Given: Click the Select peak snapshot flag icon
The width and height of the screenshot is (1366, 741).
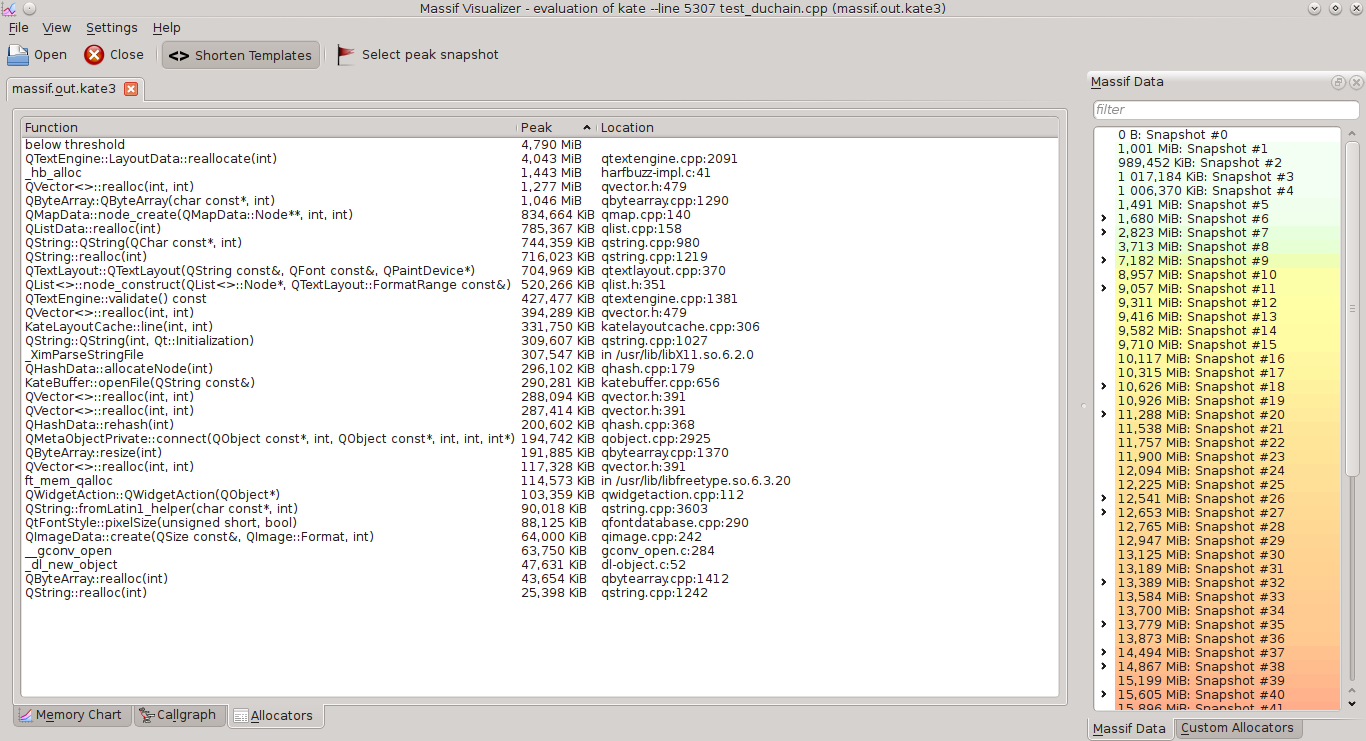Looking at the screenshot, I should (346, 55).
